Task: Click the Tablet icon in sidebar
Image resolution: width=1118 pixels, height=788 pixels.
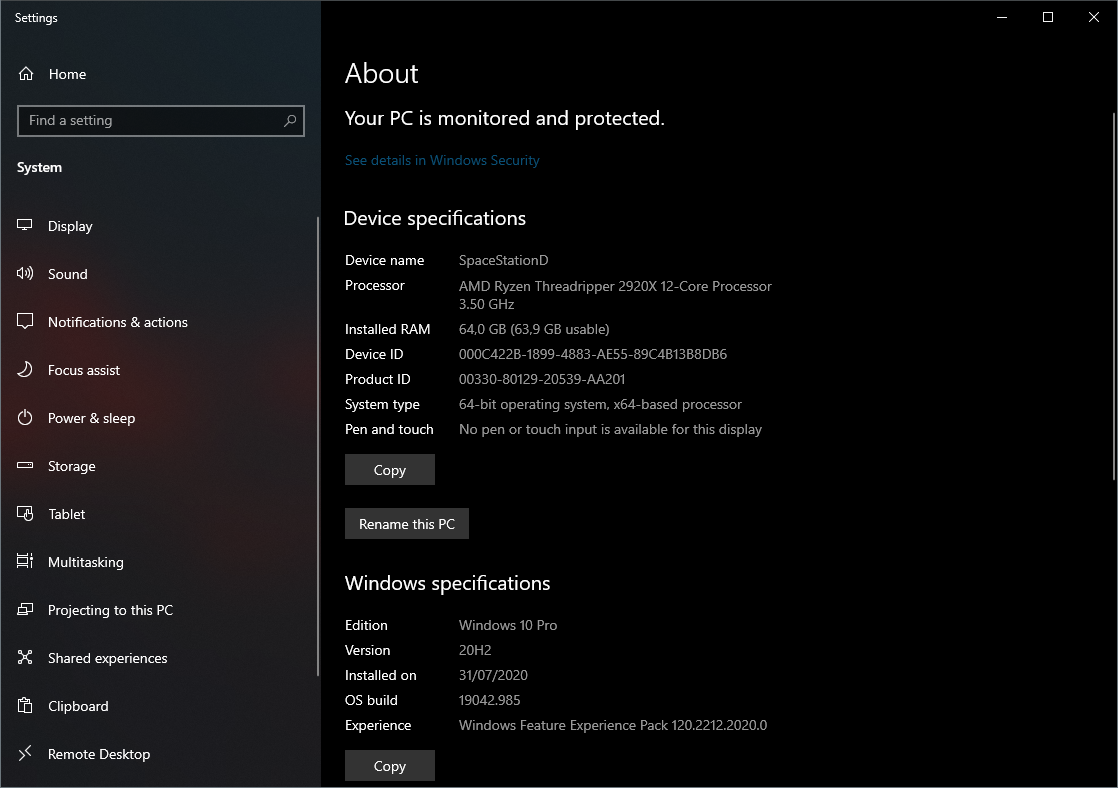Action: coord(26,514)
